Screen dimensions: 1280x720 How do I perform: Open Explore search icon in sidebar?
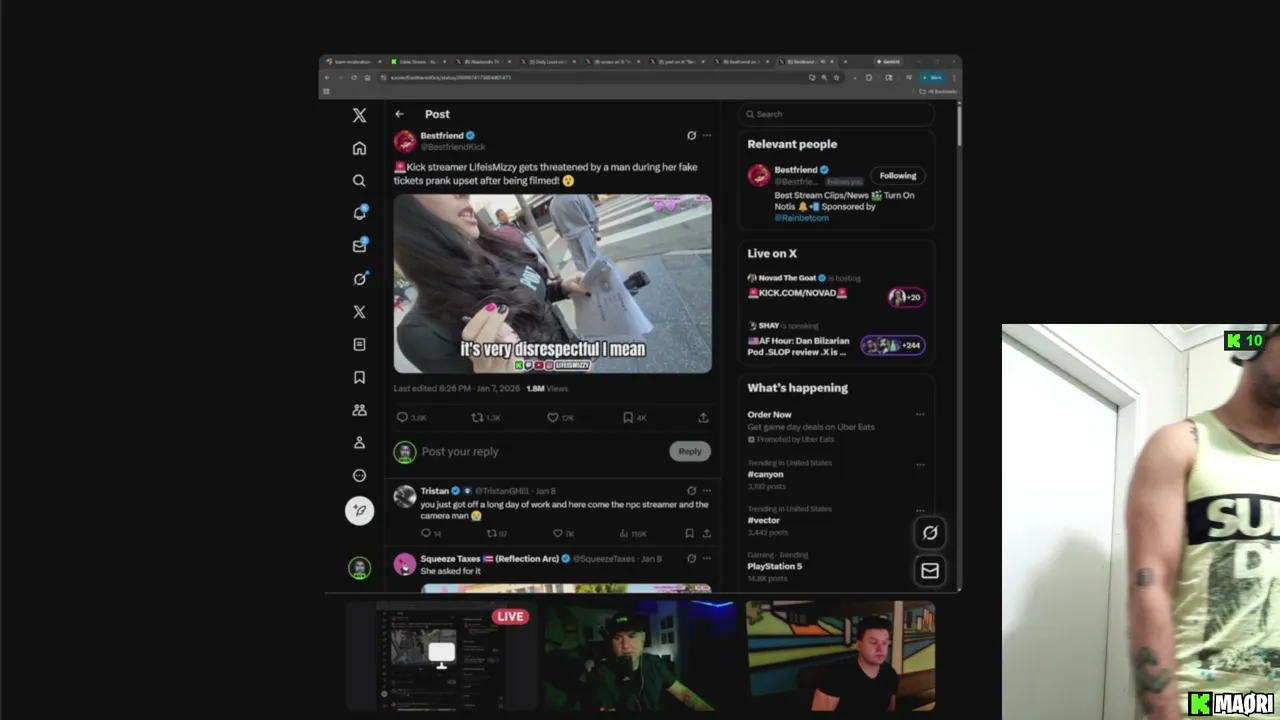point(359,181)
